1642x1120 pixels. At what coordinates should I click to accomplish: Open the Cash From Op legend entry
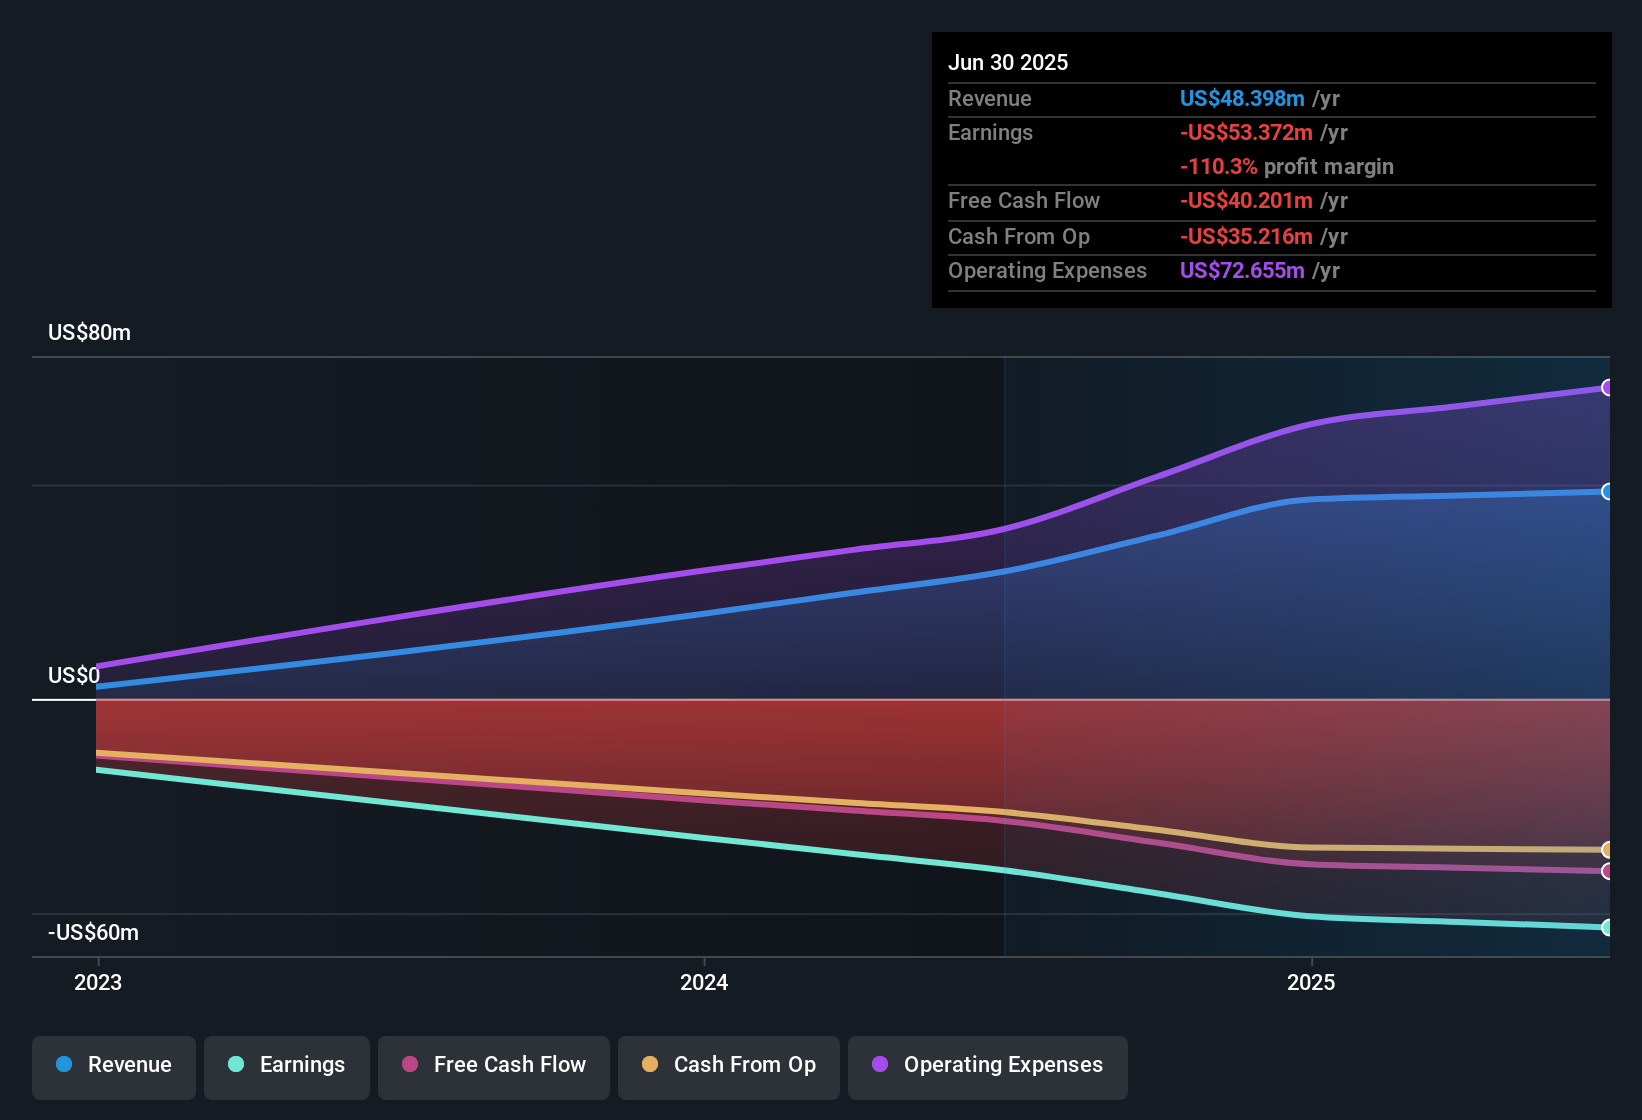[x=728, y=1066]
